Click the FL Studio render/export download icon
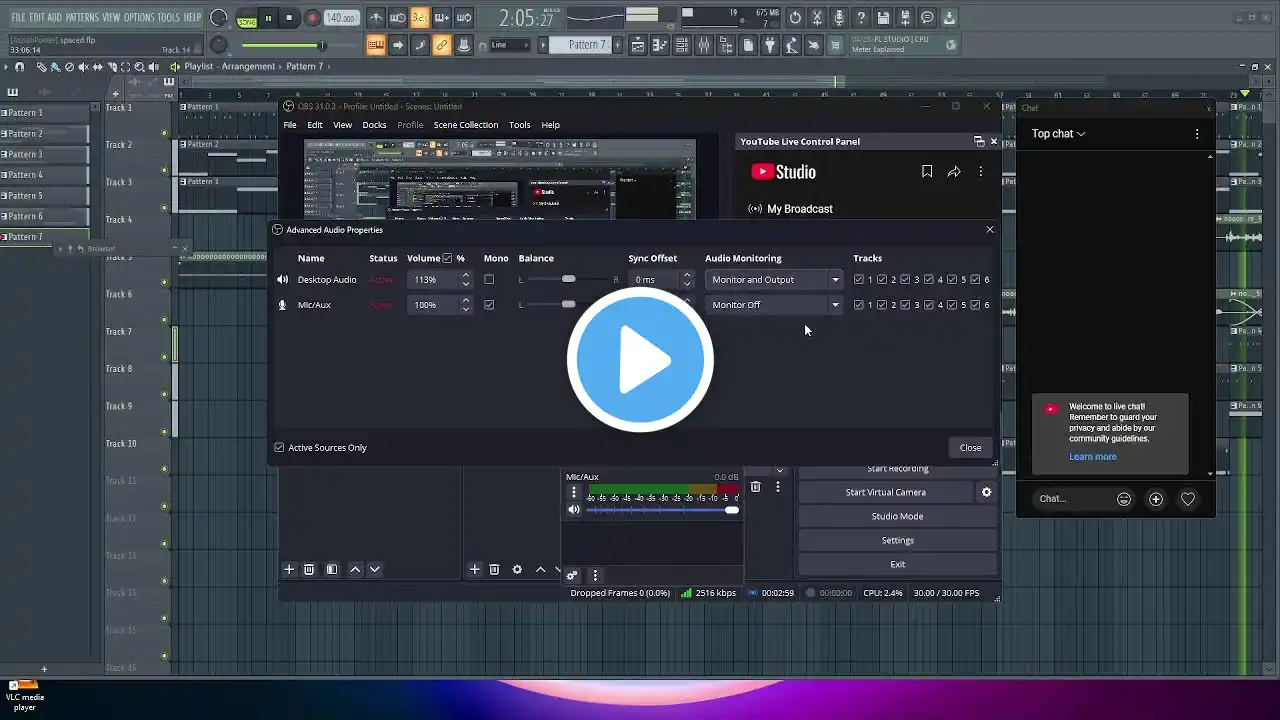This screenshot has height=720, width=1280. point(949,18)
